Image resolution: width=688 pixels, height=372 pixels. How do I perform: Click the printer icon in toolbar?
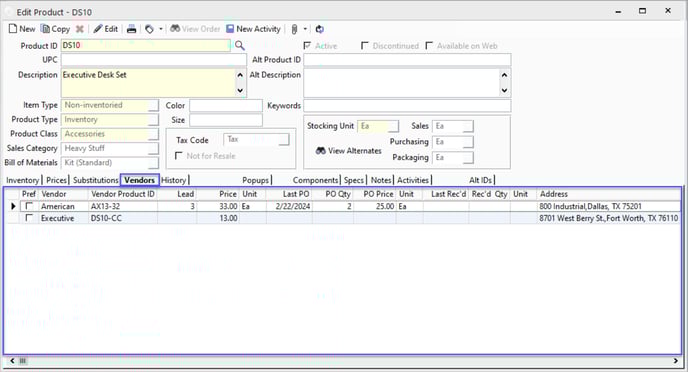click(x=131, y=29)
